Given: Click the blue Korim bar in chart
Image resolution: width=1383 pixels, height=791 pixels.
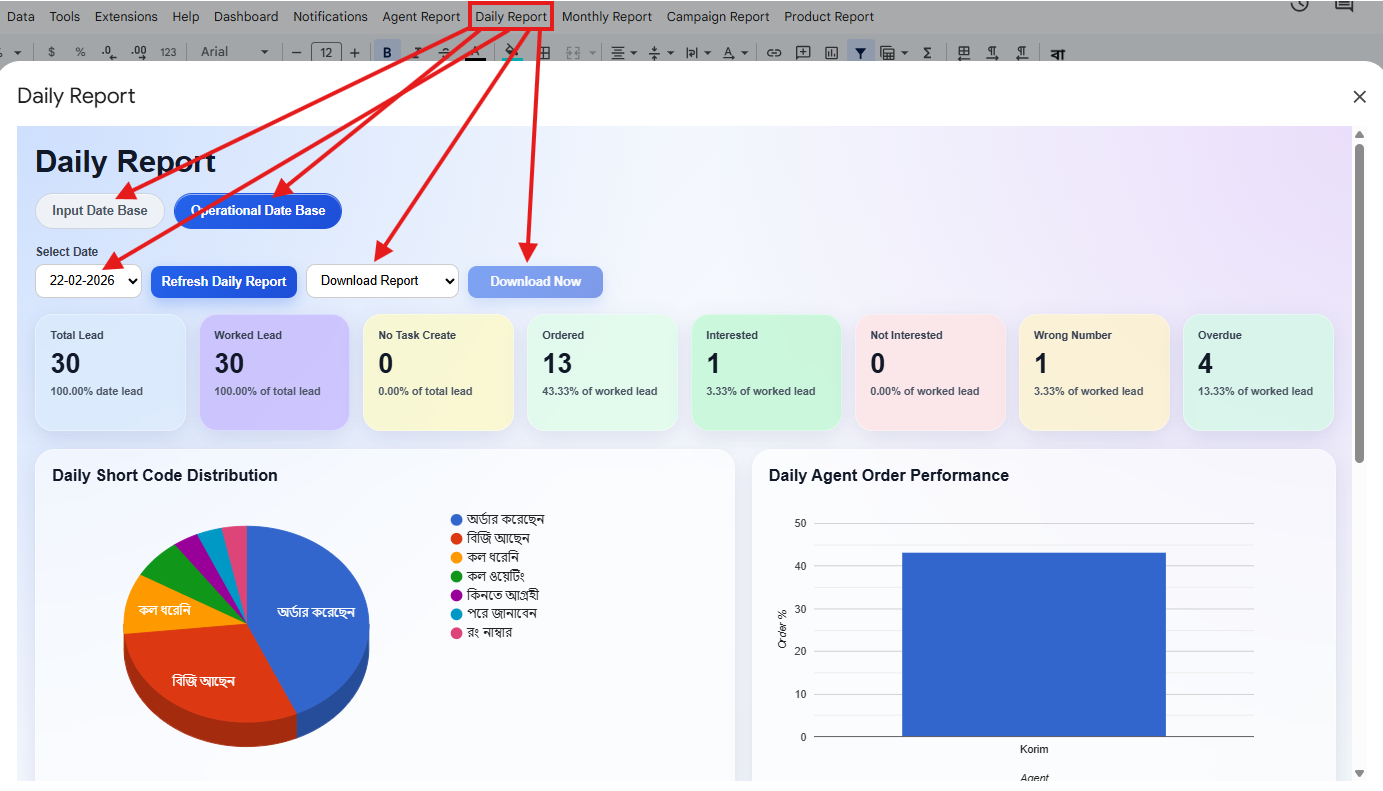Looking at the screenshot, I should click(x=1034, y=645).
